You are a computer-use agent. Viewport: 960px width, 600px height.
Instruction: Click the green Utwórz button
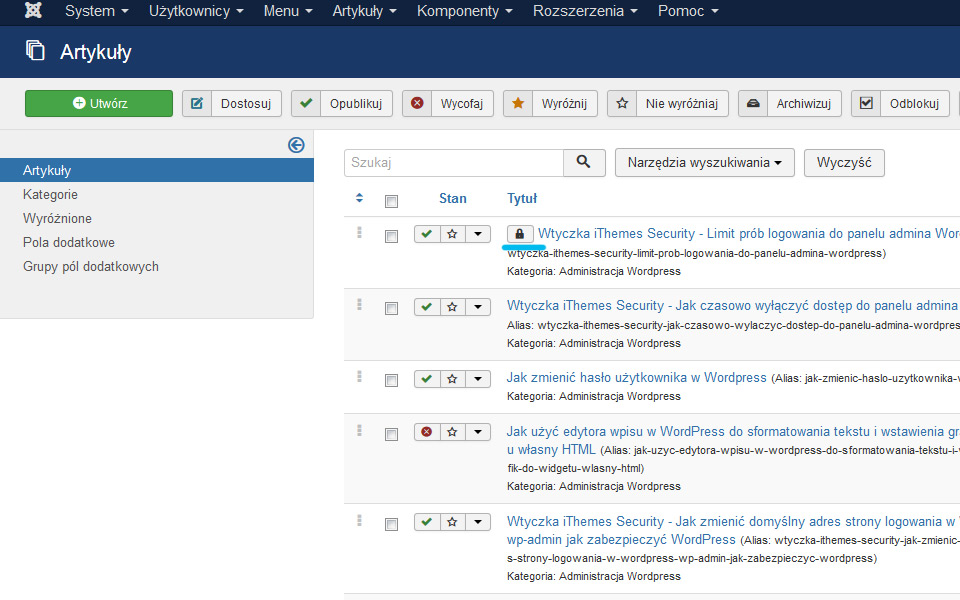coord(99,103)
